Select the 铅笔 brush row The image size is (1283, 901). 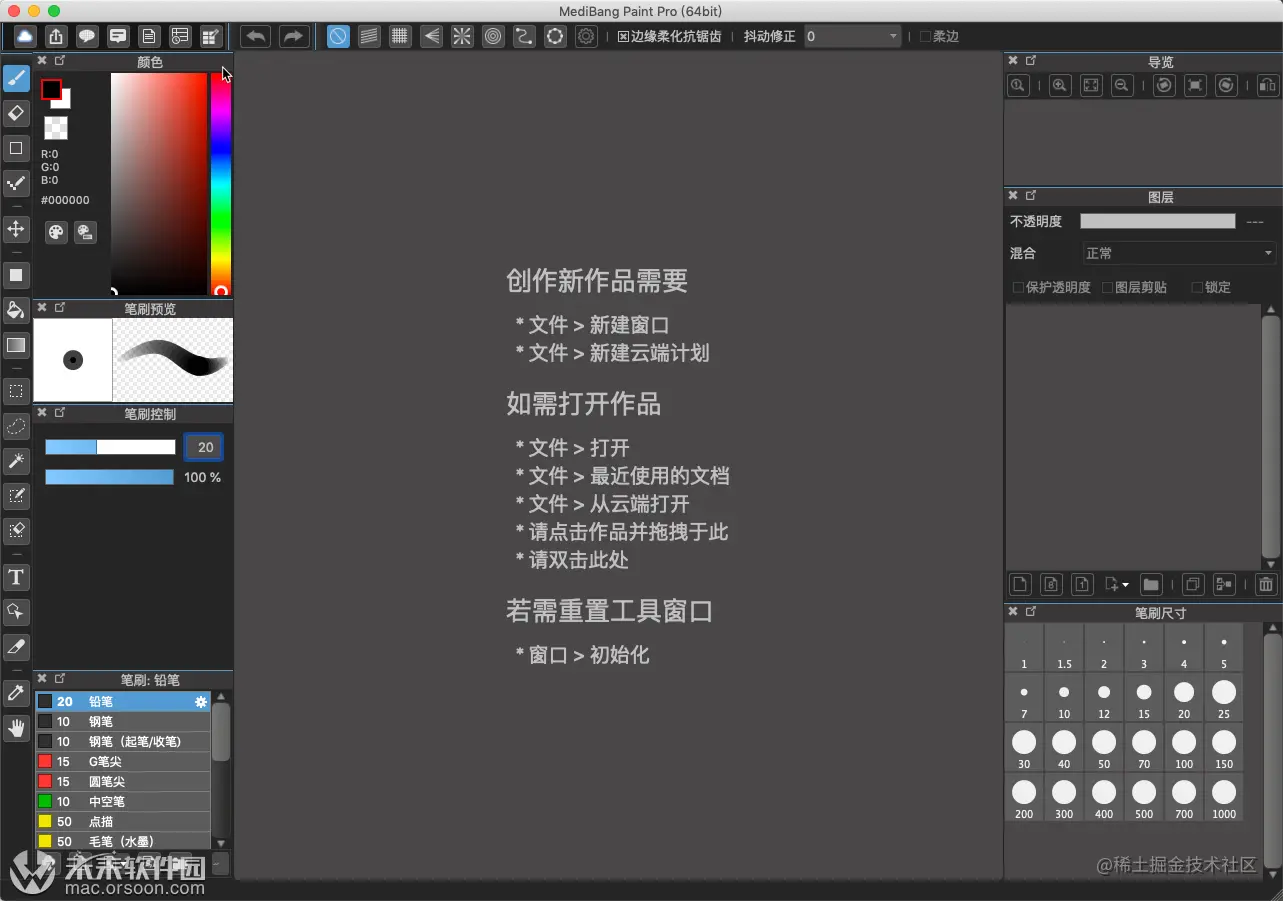pos(123,702)
